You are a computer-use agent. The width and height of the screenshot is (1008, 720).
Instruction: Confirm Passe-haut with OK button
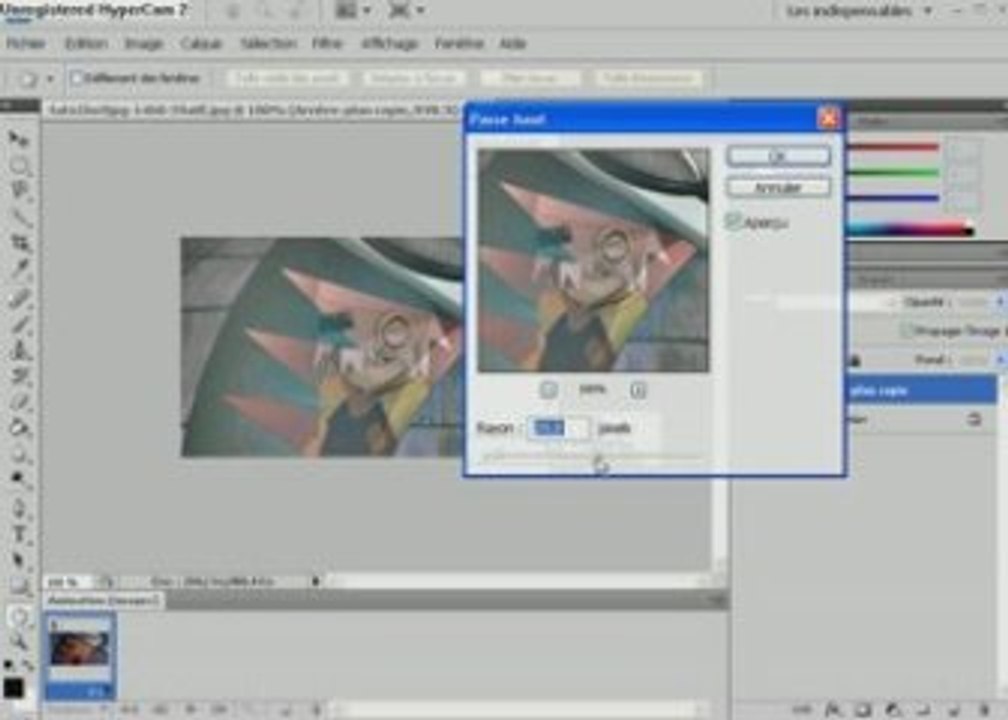click(778, 156)
